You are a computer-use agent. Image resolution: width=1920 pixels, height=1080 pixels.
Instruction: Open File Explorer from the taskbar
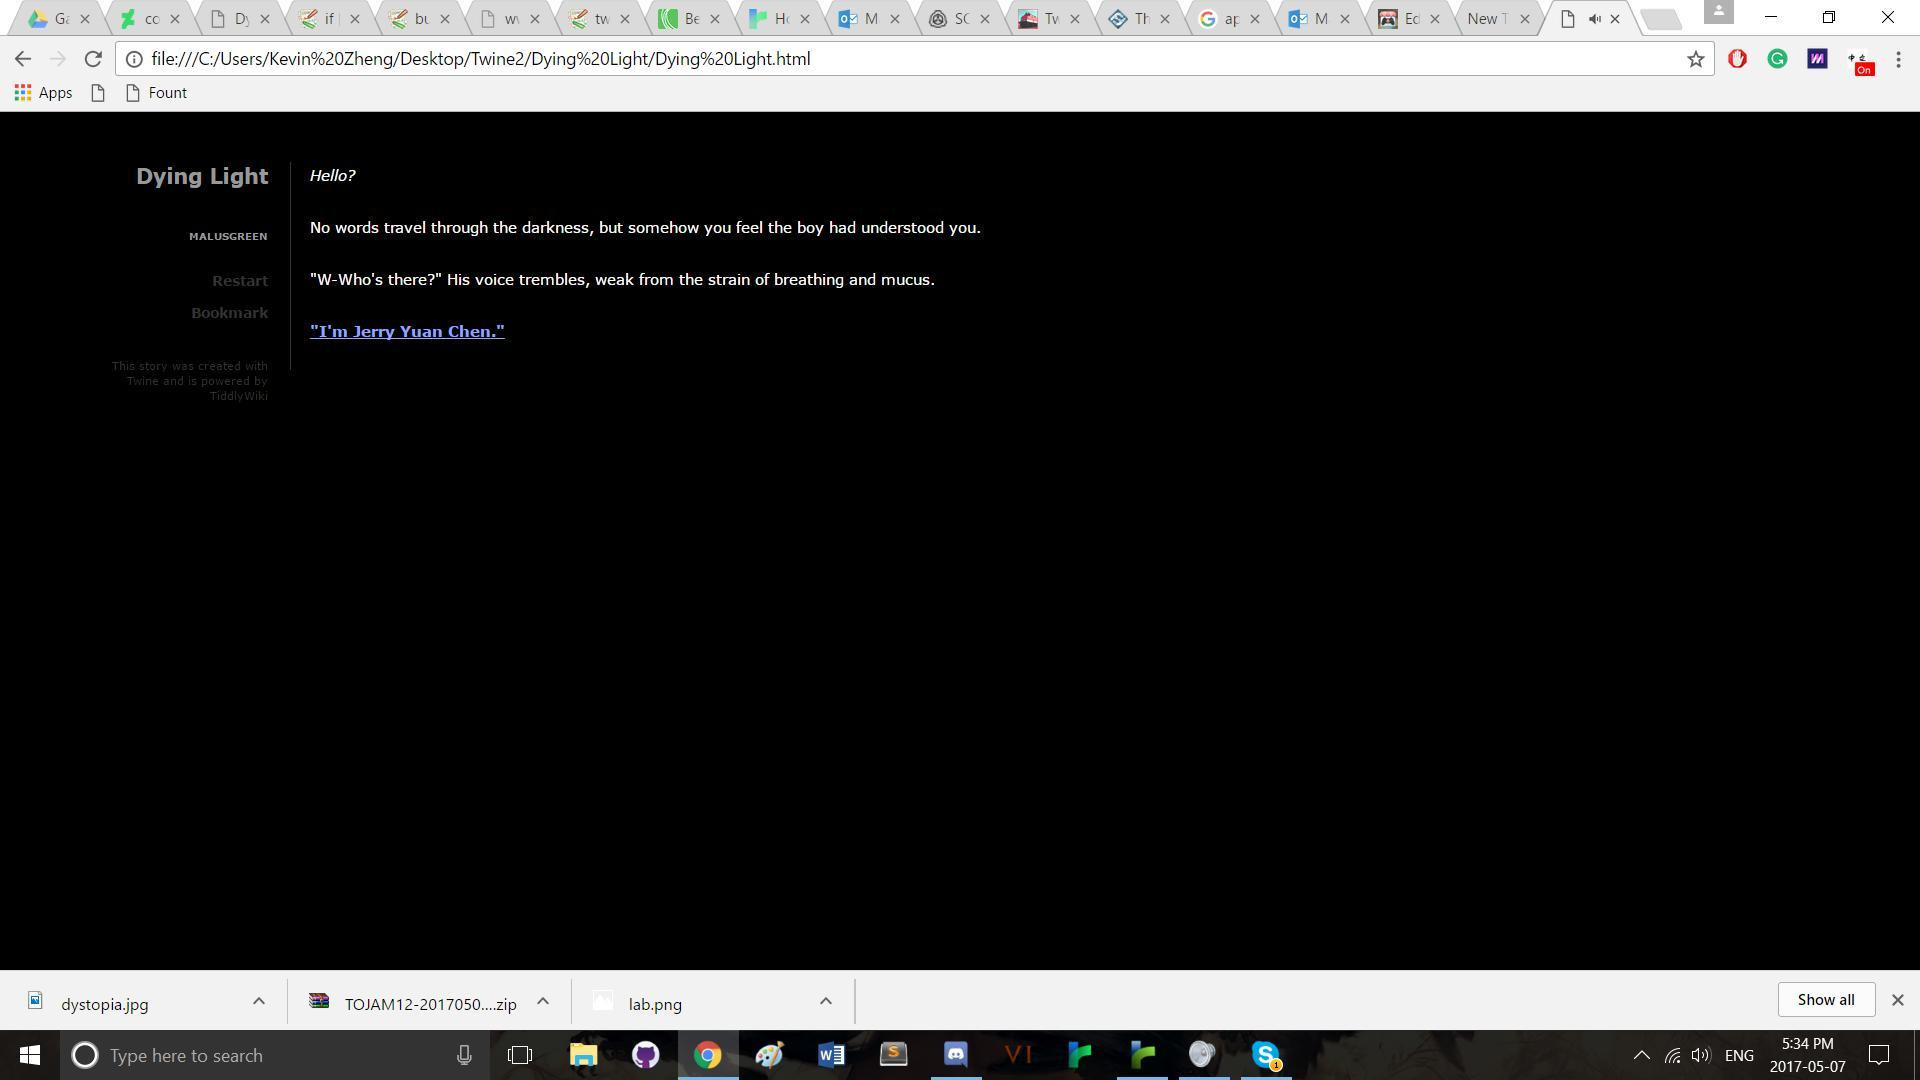[583, 1055]
